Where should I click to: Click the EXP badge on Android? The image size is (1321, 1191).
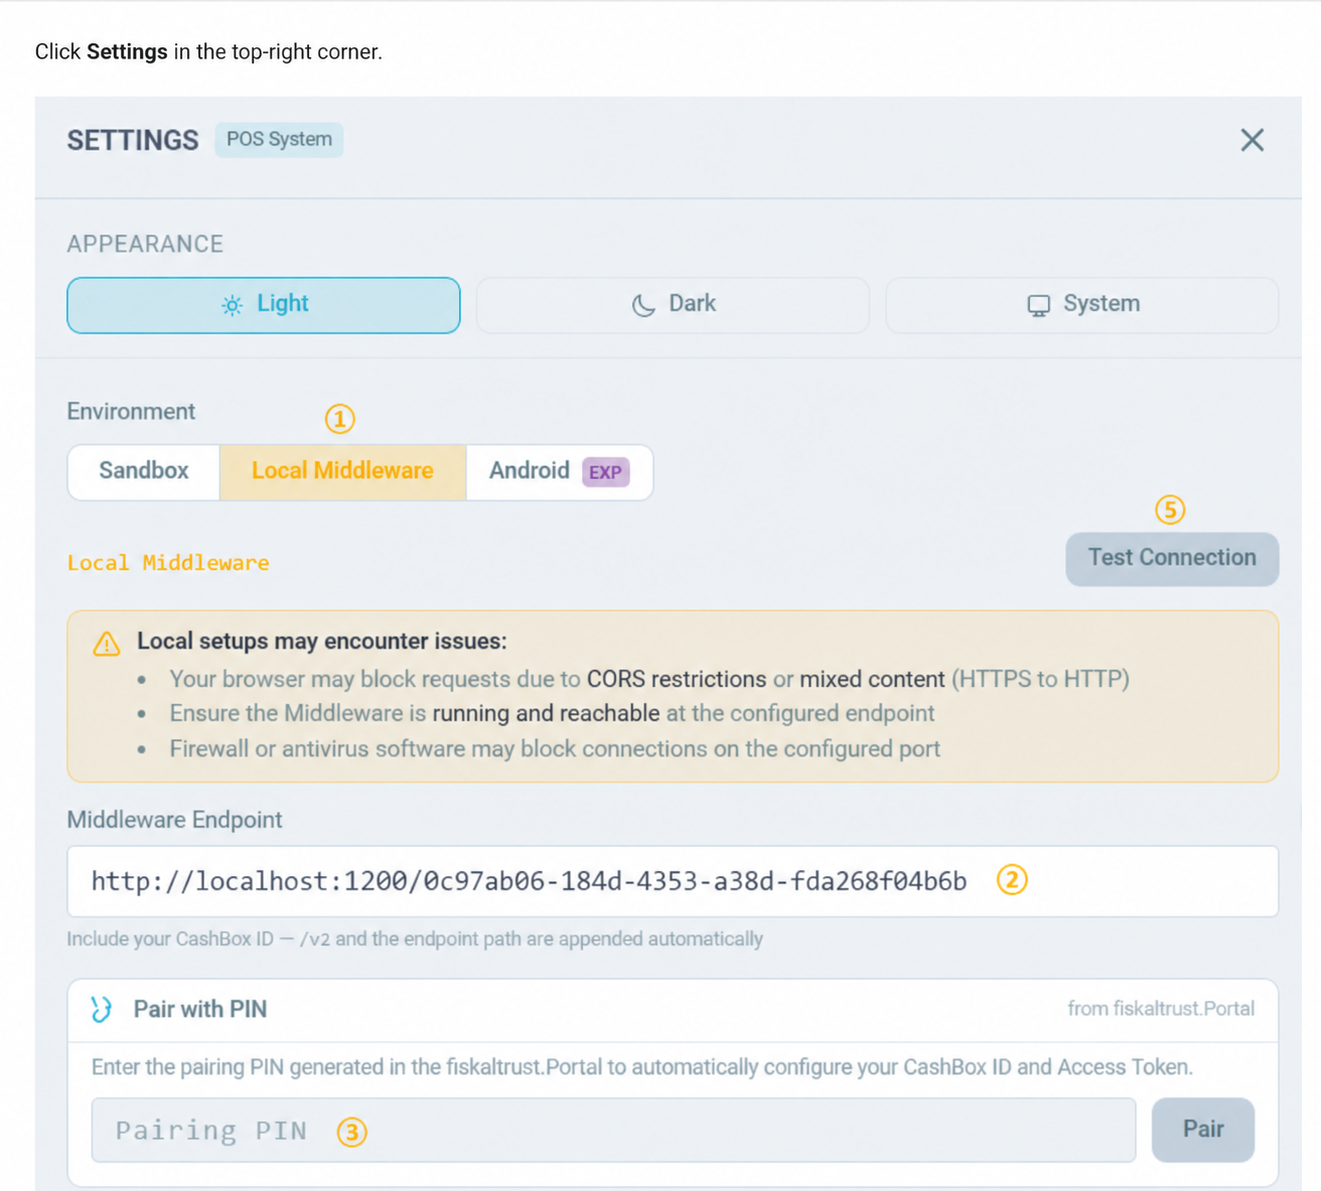(x=605, y=472)
